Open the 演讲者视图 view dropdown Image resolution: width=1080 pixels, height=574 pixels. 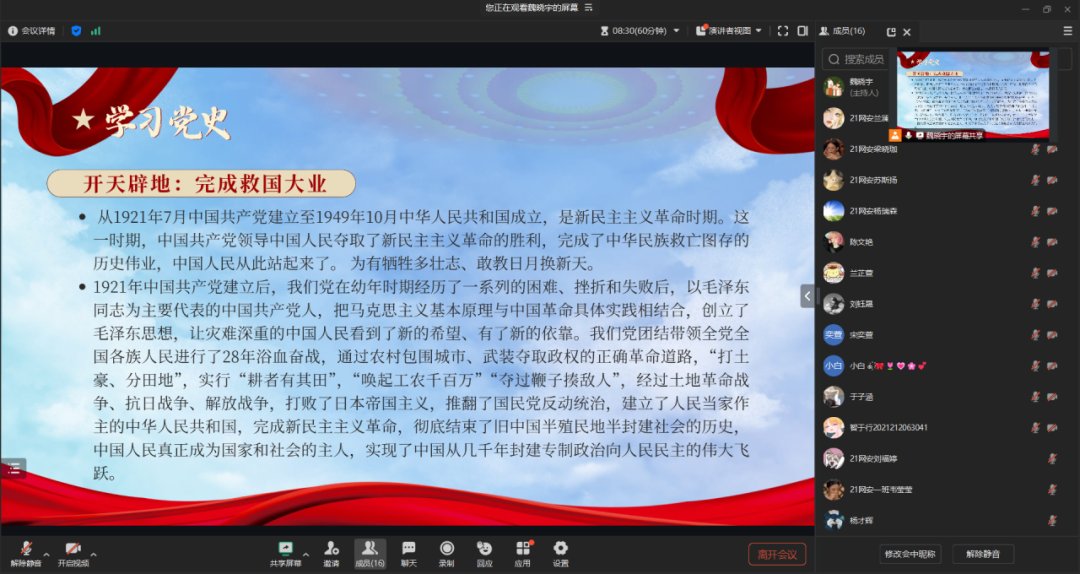coord(729,31)
